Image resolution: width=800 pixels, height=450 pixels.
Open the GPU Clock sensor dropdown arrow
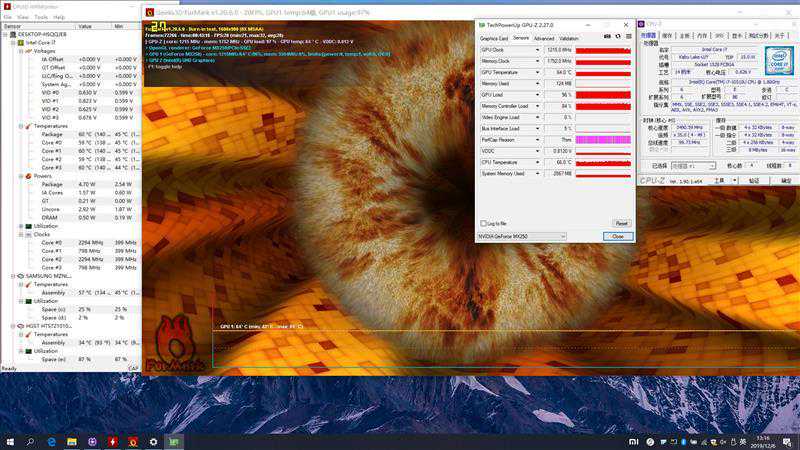tap(537, 48)
